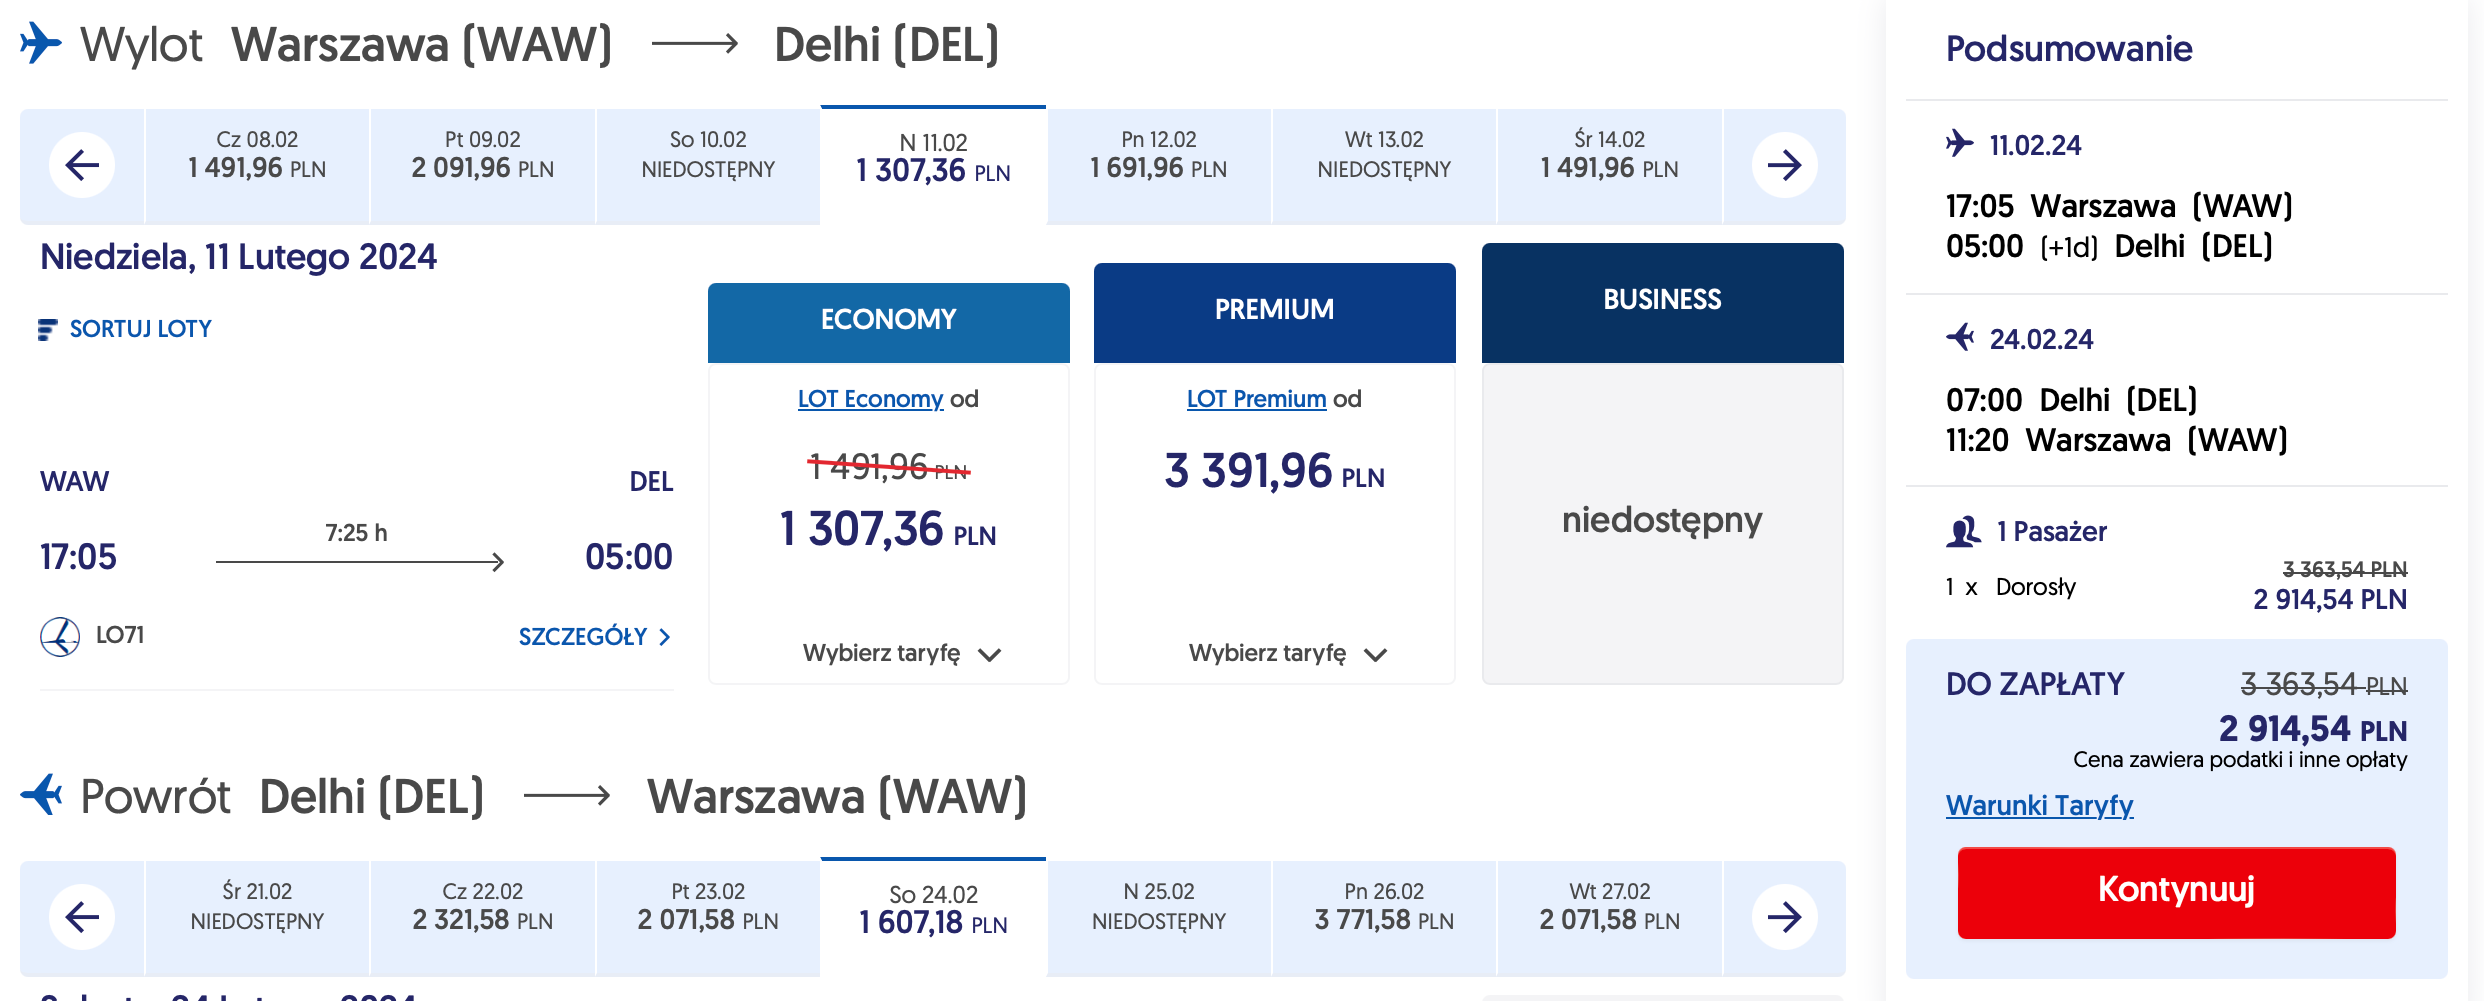The width and height of the screenshot is (2484, 1001).
Task: Click the LOT airline logo by LO71
Action: click(x=60, y=636)
